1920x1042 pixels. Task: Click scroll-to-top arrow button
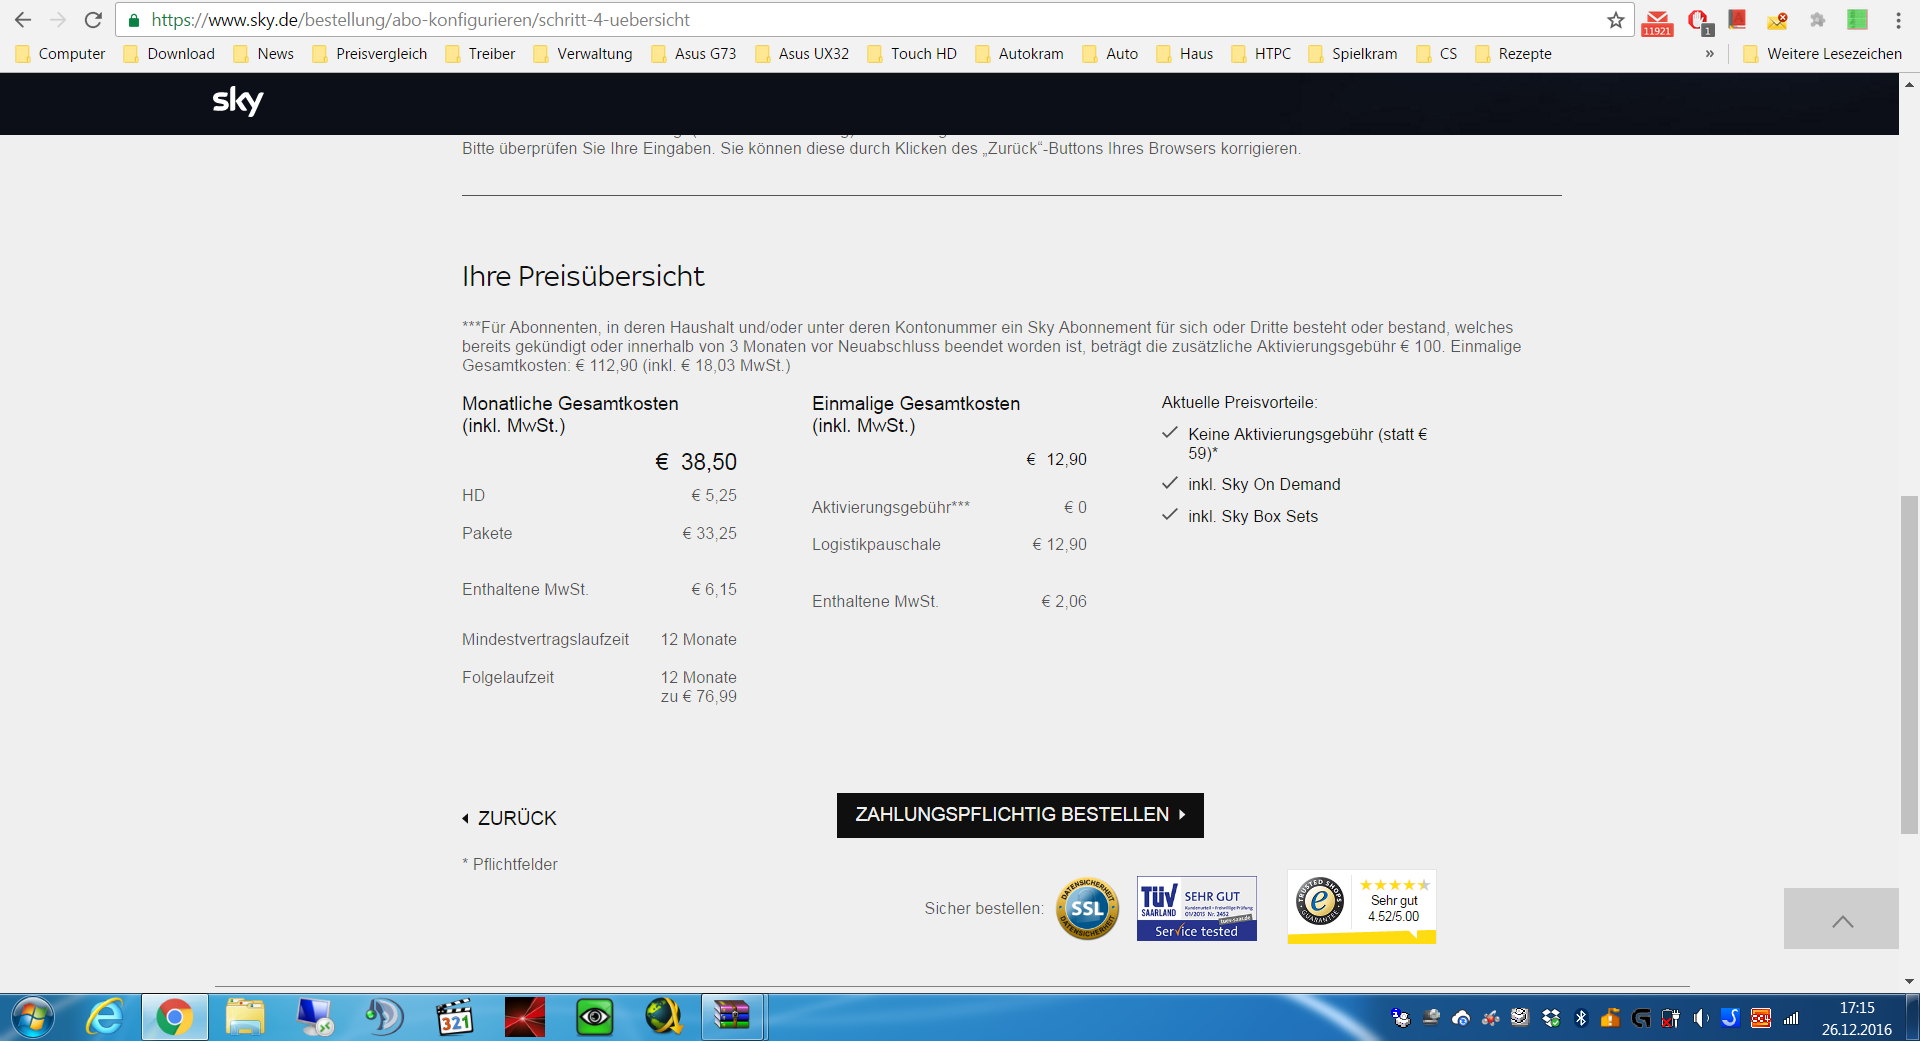coord(1841,919)
